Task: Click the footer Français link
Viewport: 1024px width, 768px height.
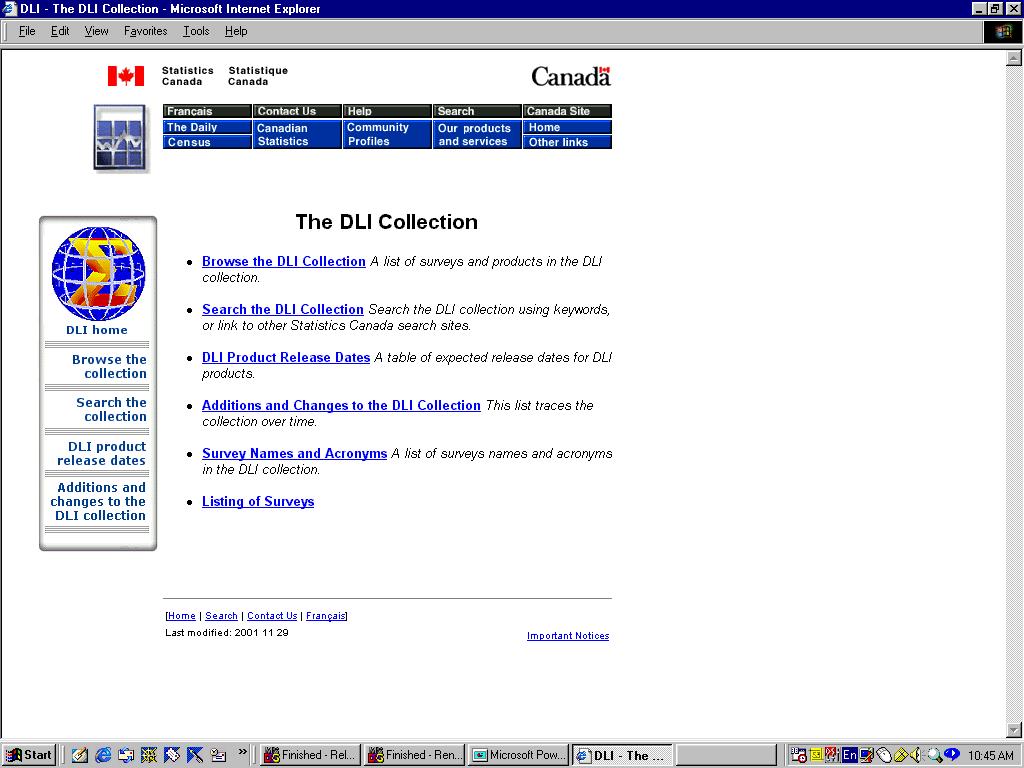Action: [325, 616]
